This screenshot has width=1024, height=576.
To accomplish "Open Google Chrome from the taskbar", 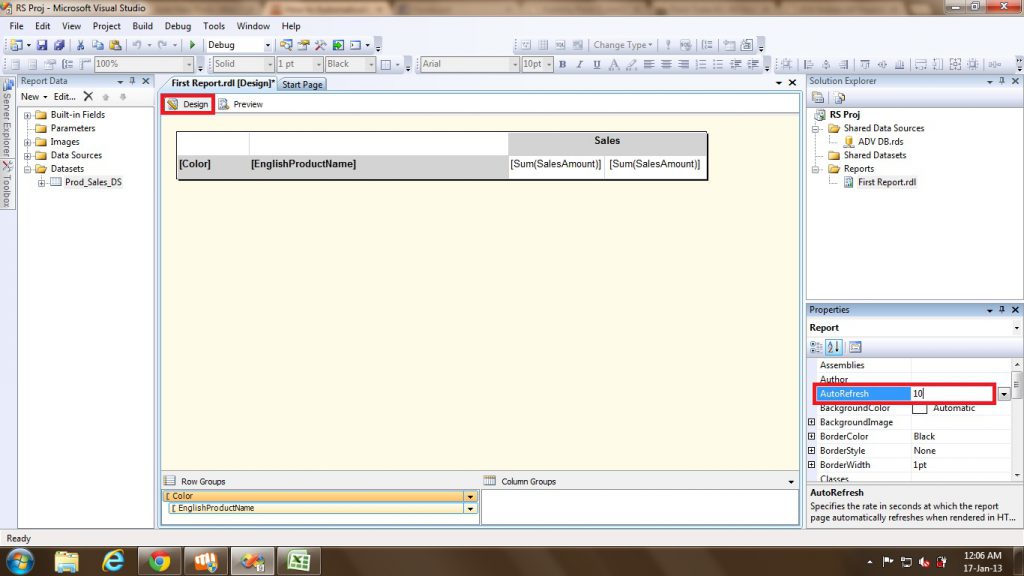I will (156, 561).
